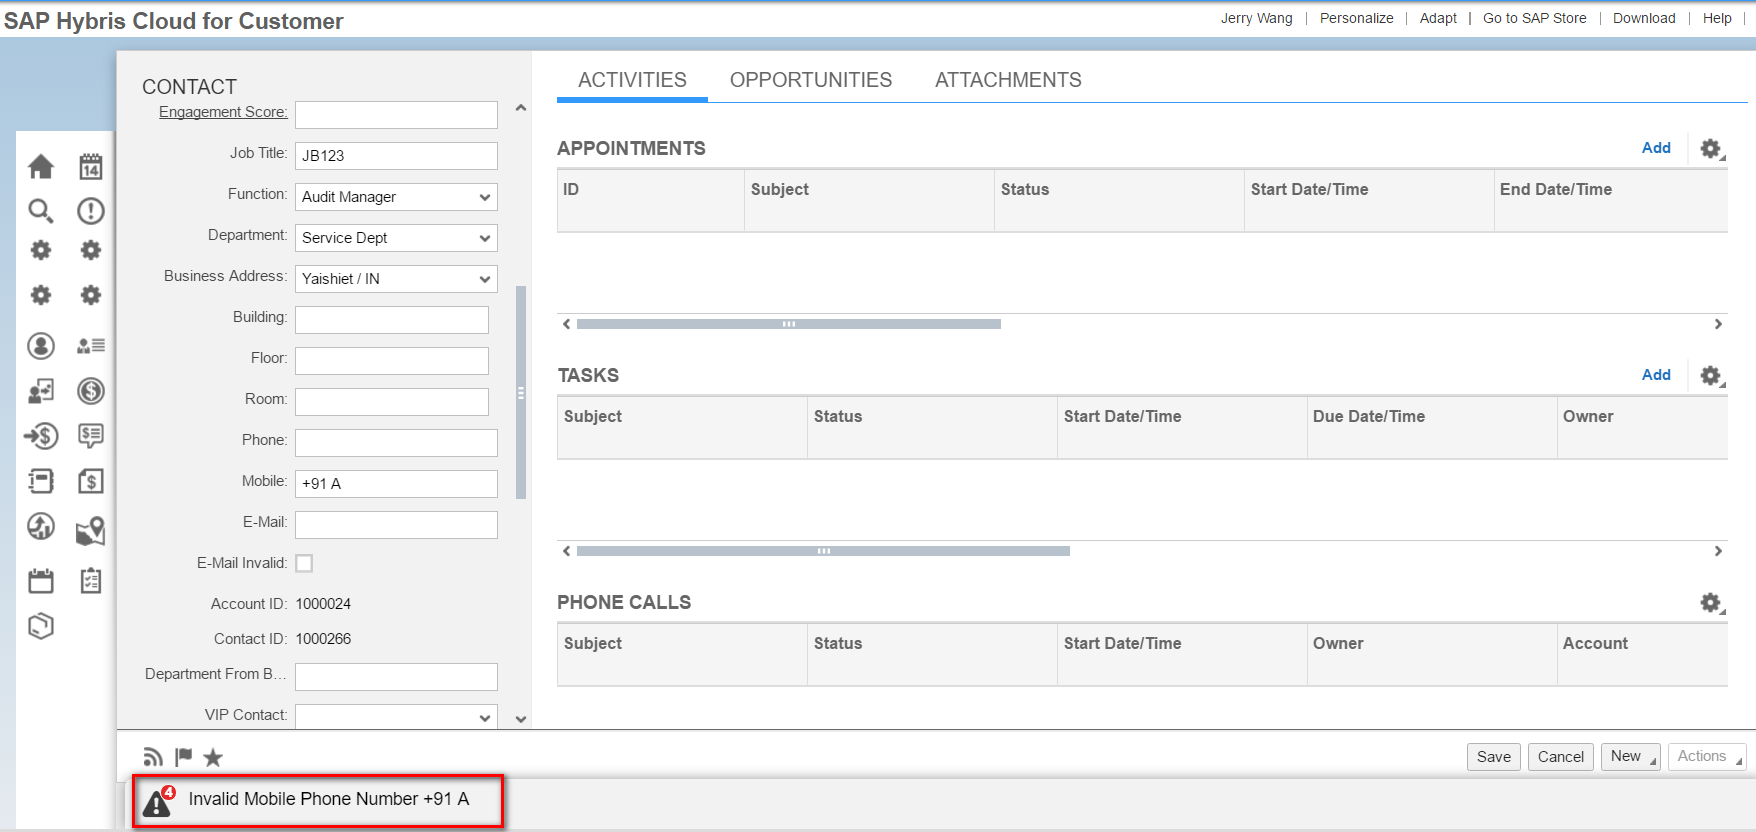The width and height of the screenshot is (1756, 832).
Task: Click the exclamation alert circle icon
Action: 91,210
